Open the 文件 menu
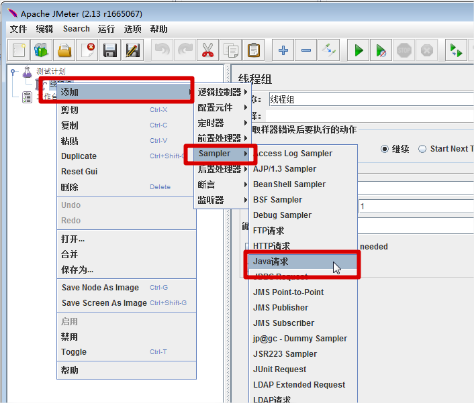The width and height of the screenshot is (474, 404). point(18,29)
